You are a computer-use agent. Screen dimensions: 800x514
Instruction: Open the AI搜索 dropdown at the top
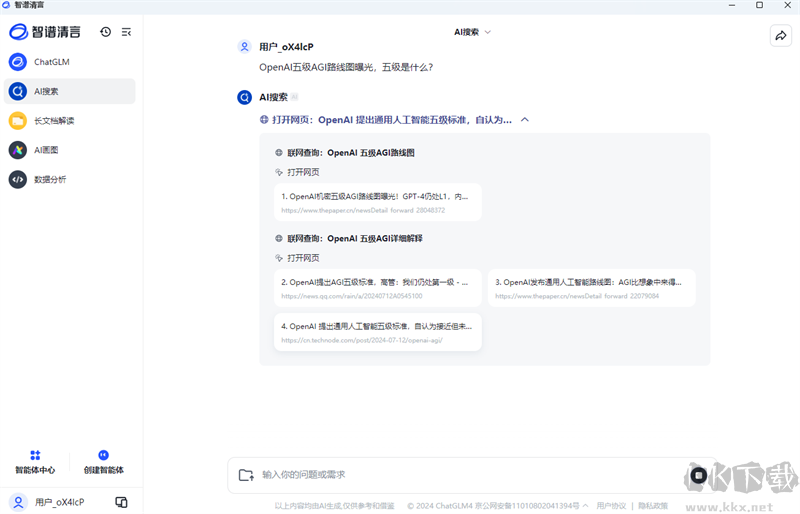click(472, 32)
